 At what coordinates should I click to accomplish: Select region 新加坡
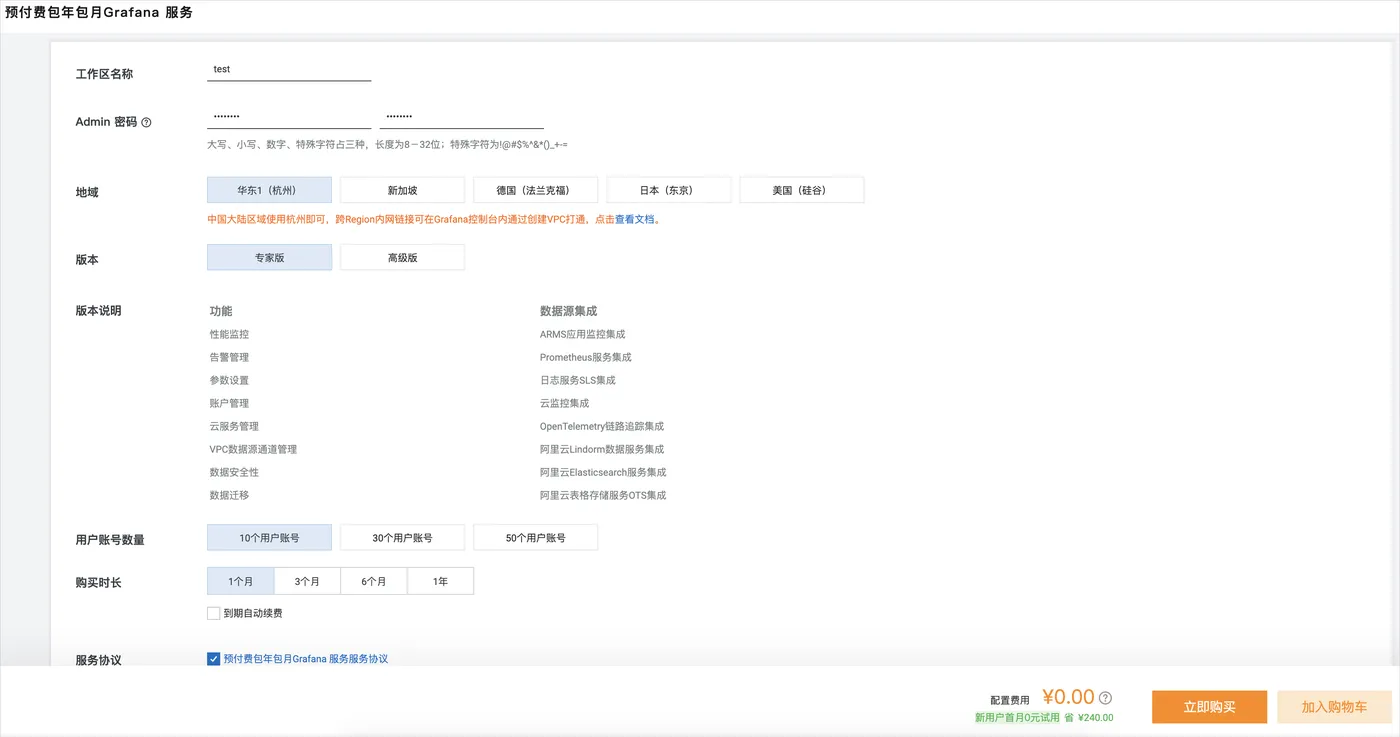(x=402, y=190)
